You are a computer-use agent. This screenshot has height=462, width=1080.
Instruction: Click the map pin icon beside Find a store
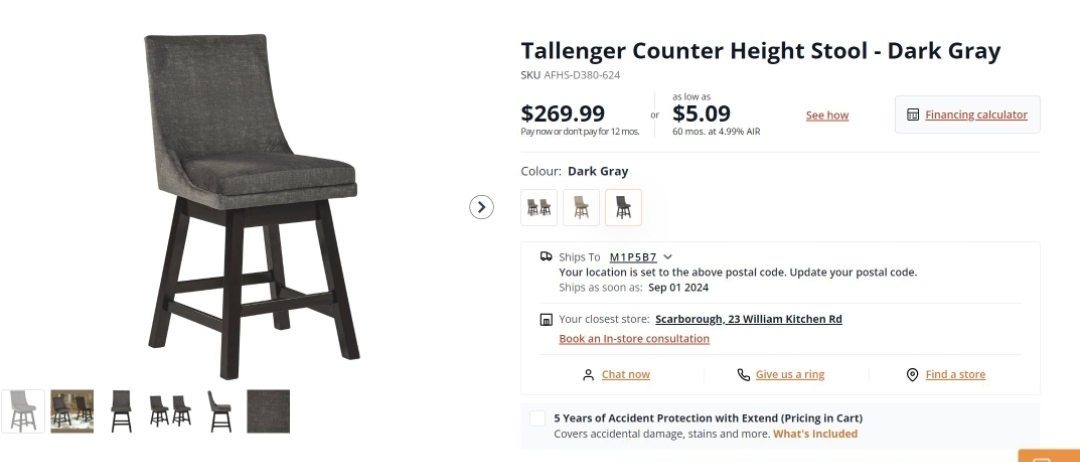[912, 375]
